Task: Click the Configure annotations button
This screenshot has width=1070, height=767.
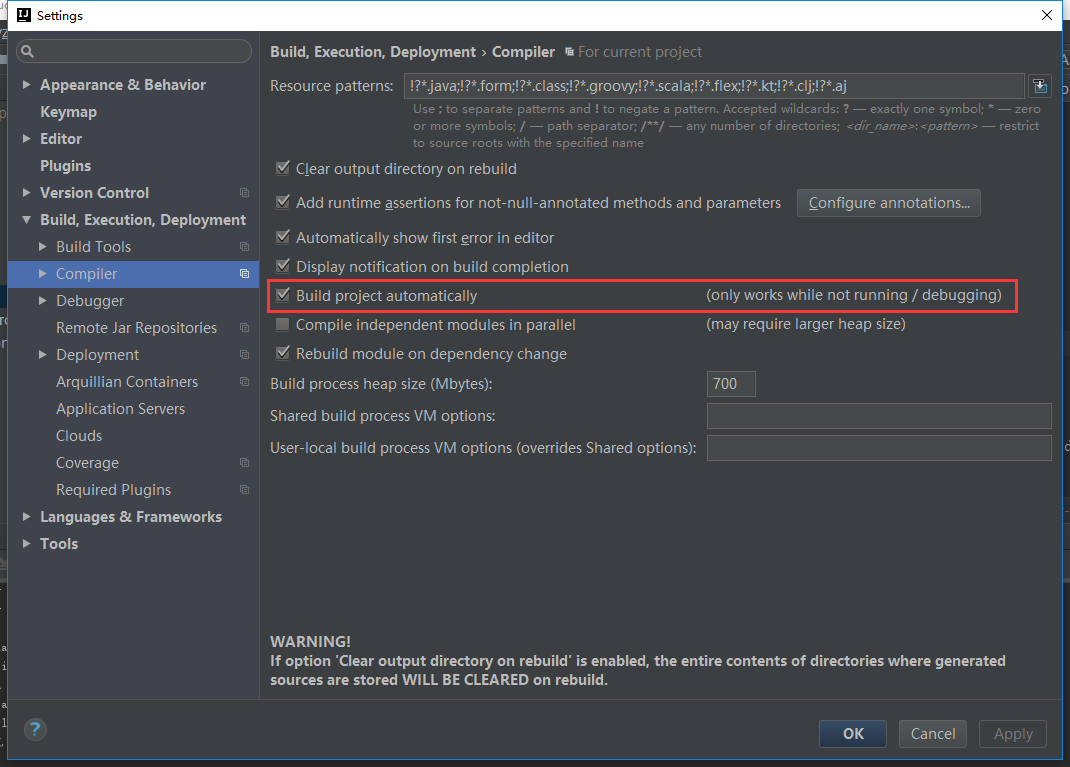Action: coord(888,203)
